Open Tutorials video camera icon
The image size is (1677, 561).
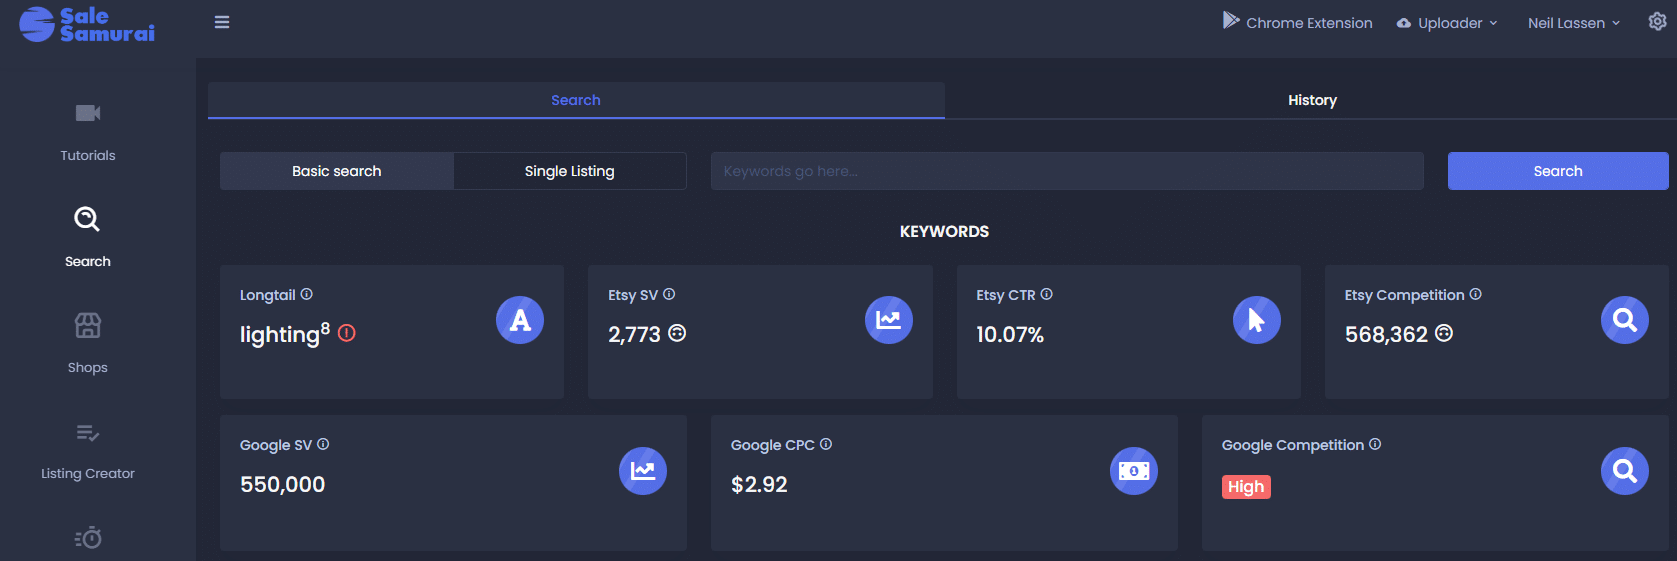(x=88, y=113)
